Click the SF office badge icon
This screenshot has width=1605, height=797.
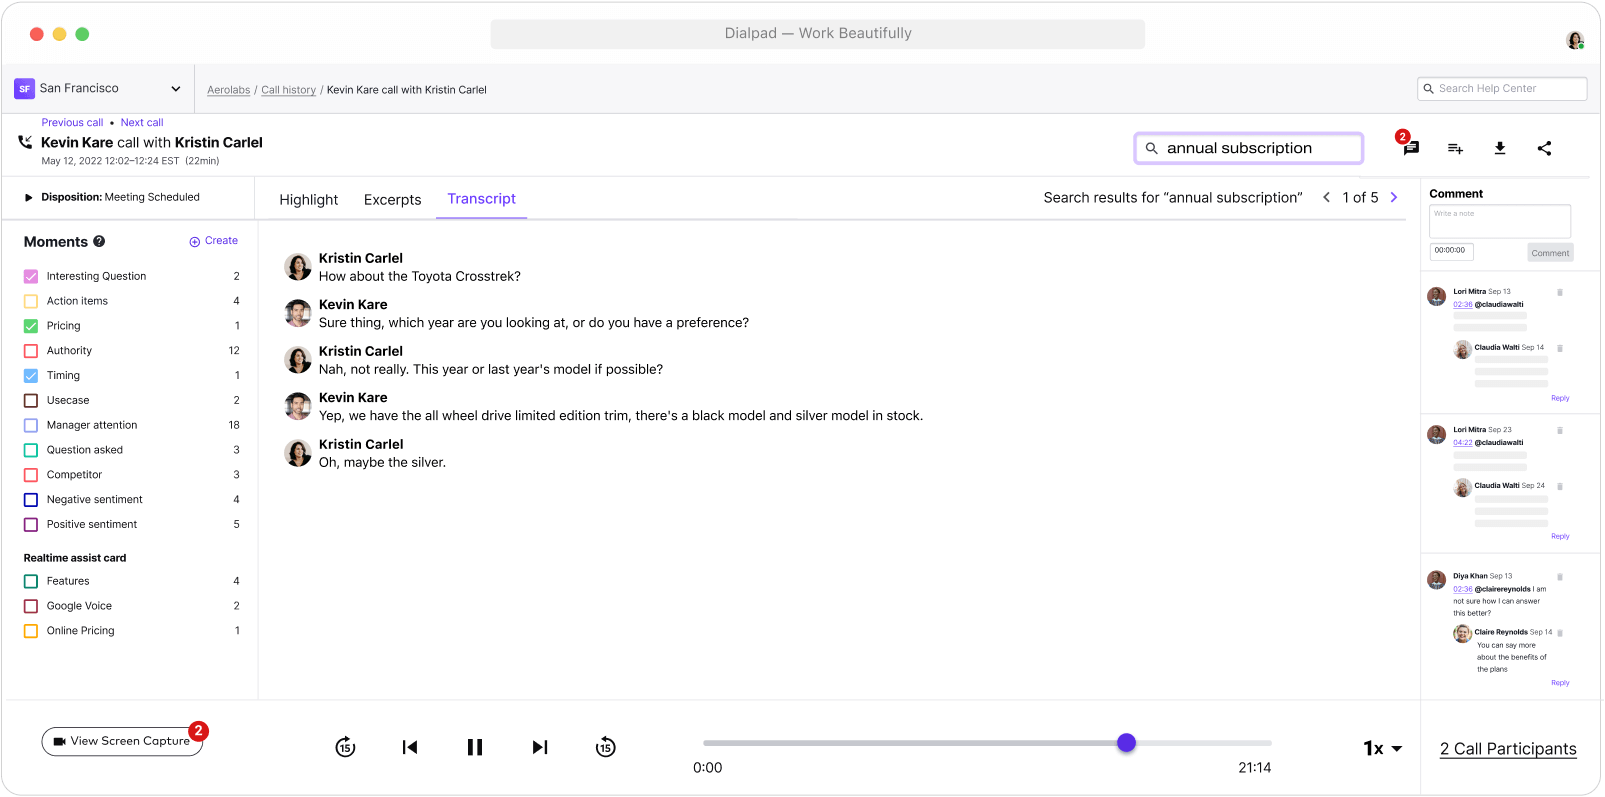pyautogui.click(x=24, y=89)
